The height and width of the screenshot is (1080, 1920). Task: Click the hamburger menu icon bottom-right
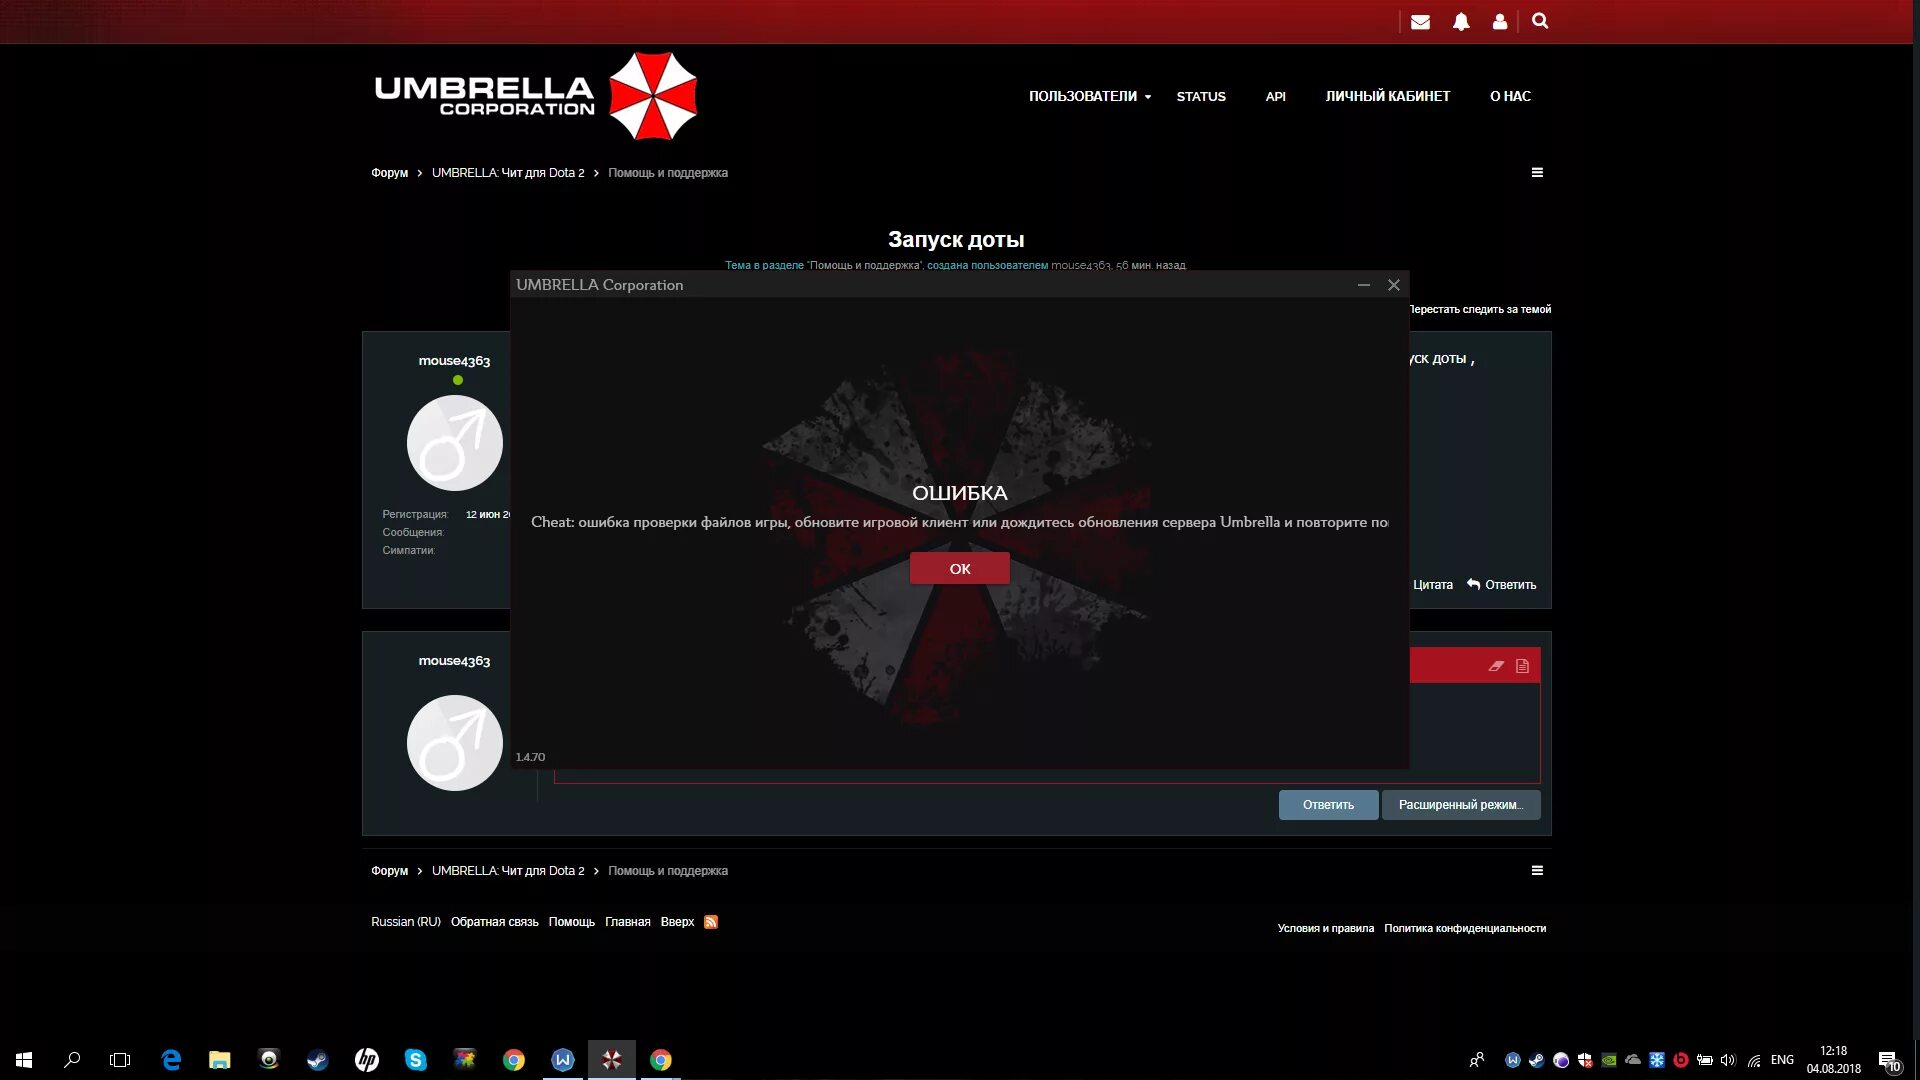tap(1538, 870)
